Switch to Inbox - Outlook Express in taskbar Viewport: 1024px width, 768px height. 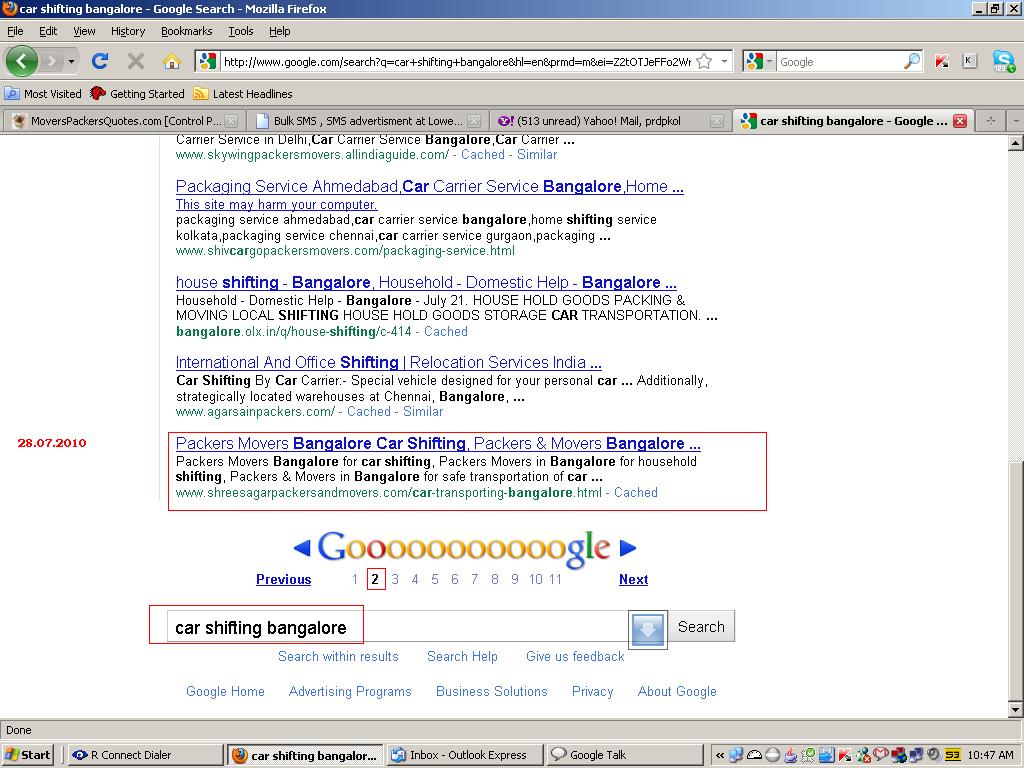466,755
